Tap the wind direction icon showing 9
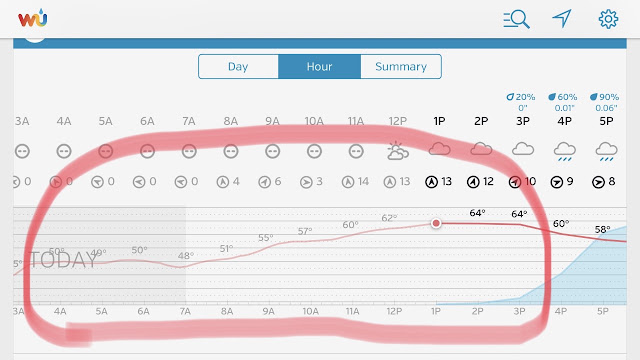 tap(556, 182)
